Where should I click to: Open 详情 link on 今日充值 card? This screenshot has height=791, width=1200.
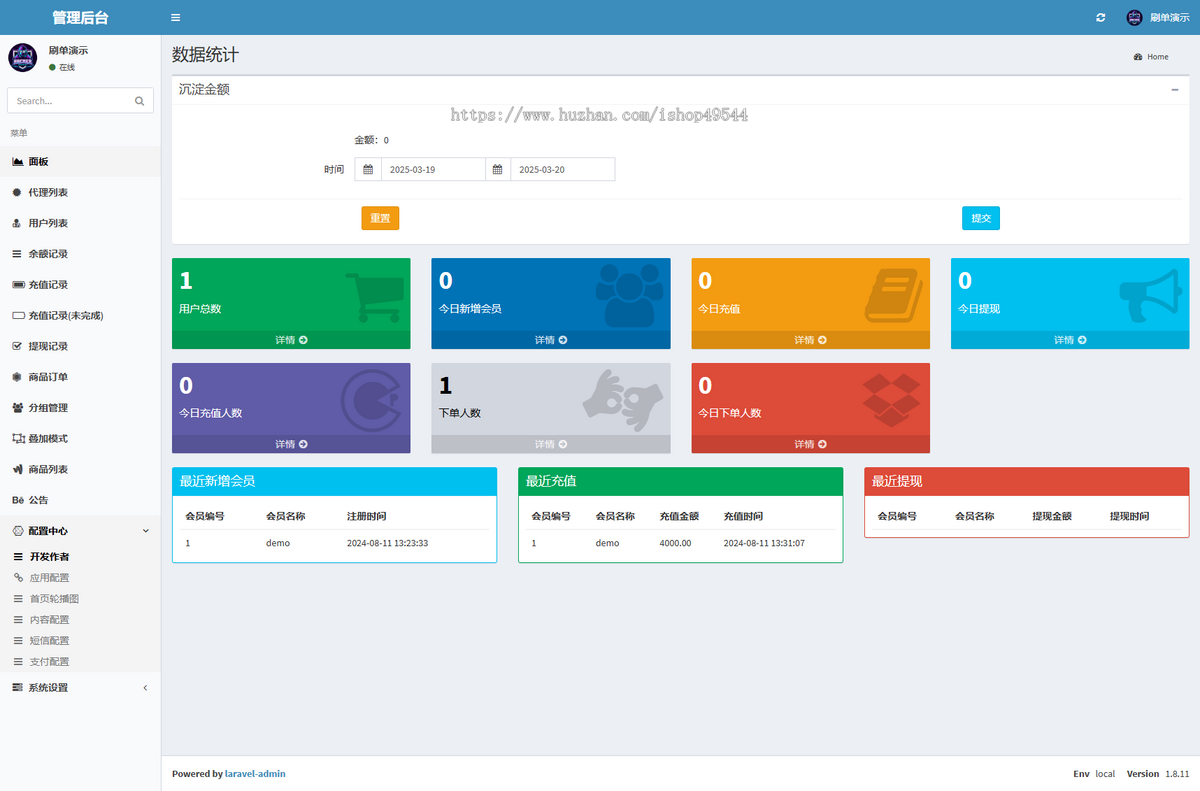tap(810, 340)
